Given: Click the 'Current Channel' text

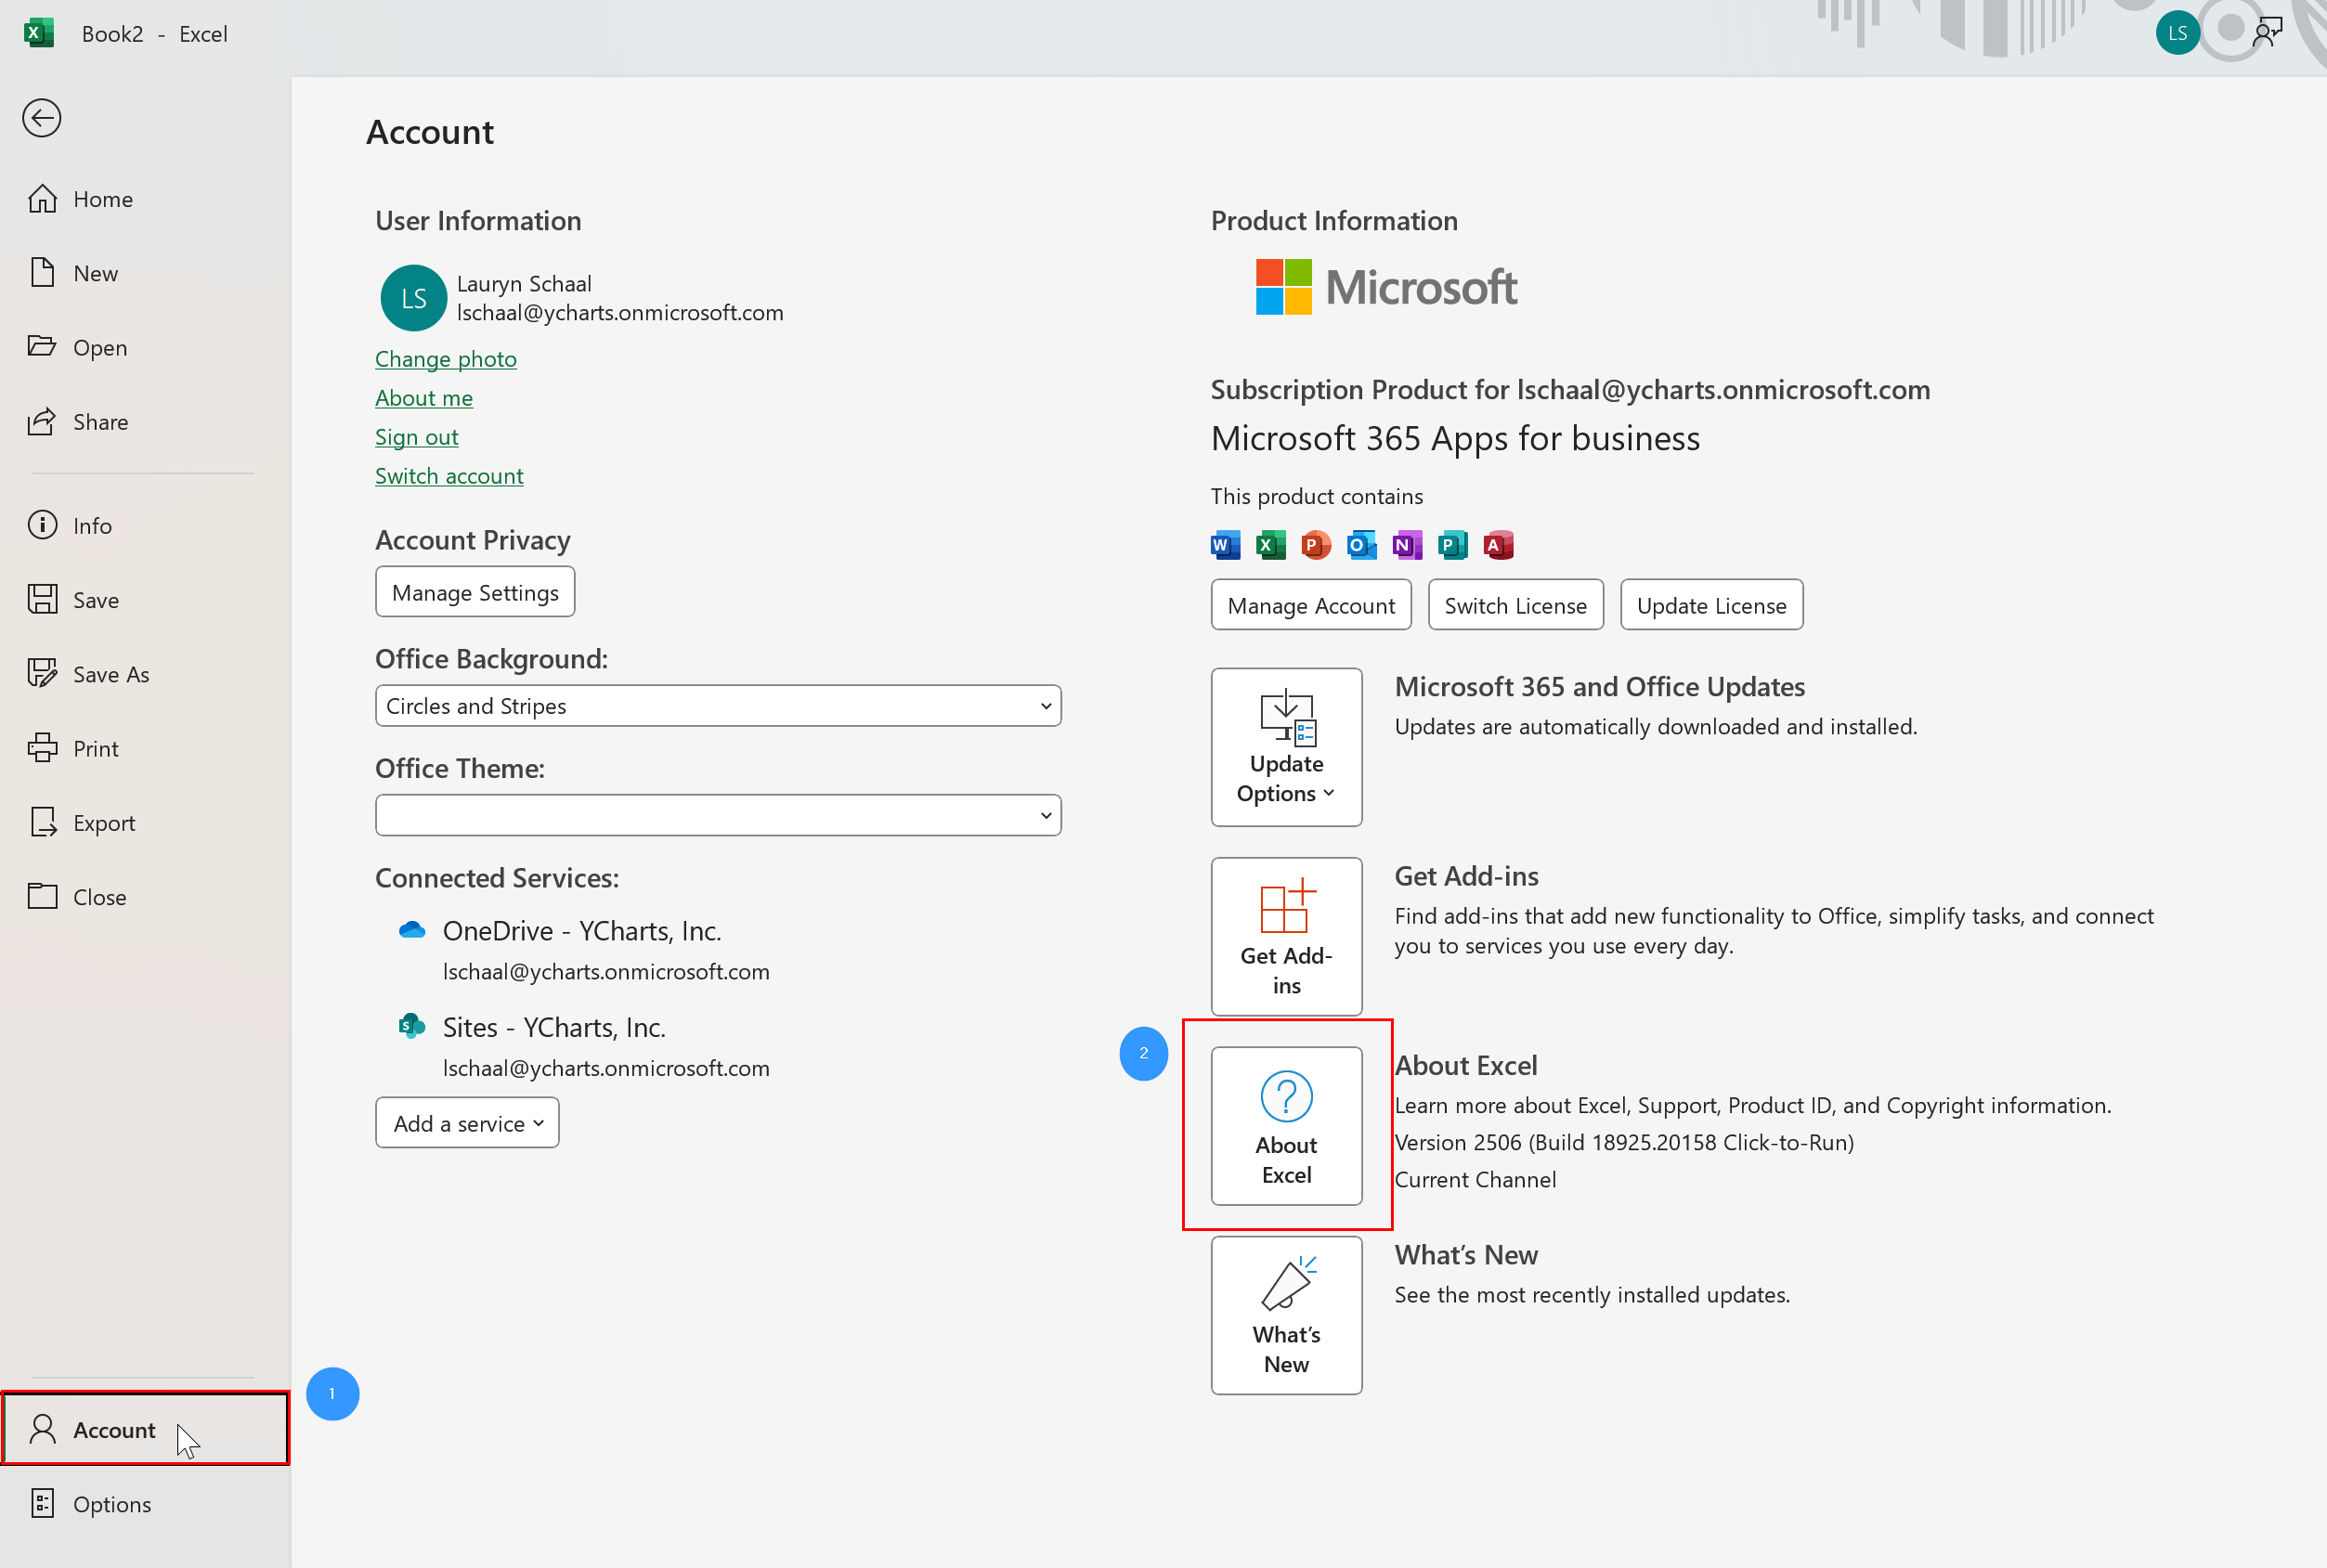Looking at the screenshot, I should (1475, 1180).
